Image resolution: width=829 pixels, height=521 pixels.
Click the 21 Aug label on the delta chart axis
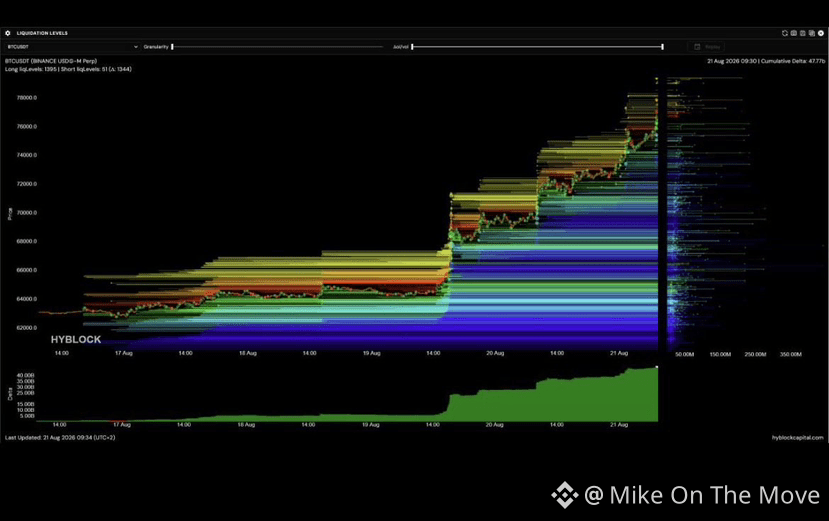(x=619, y=425)
